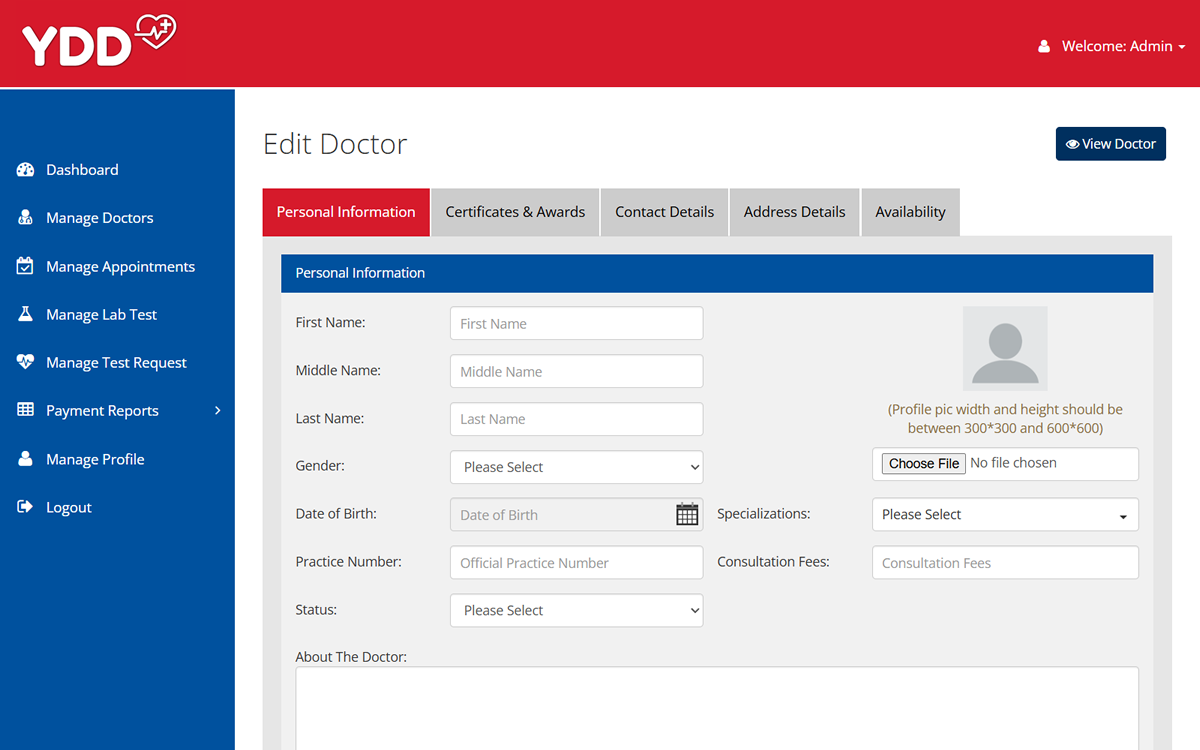Switch to the Certificates & Awards tab
Screen dimensions: 1200x750
[x=515, y=212]
